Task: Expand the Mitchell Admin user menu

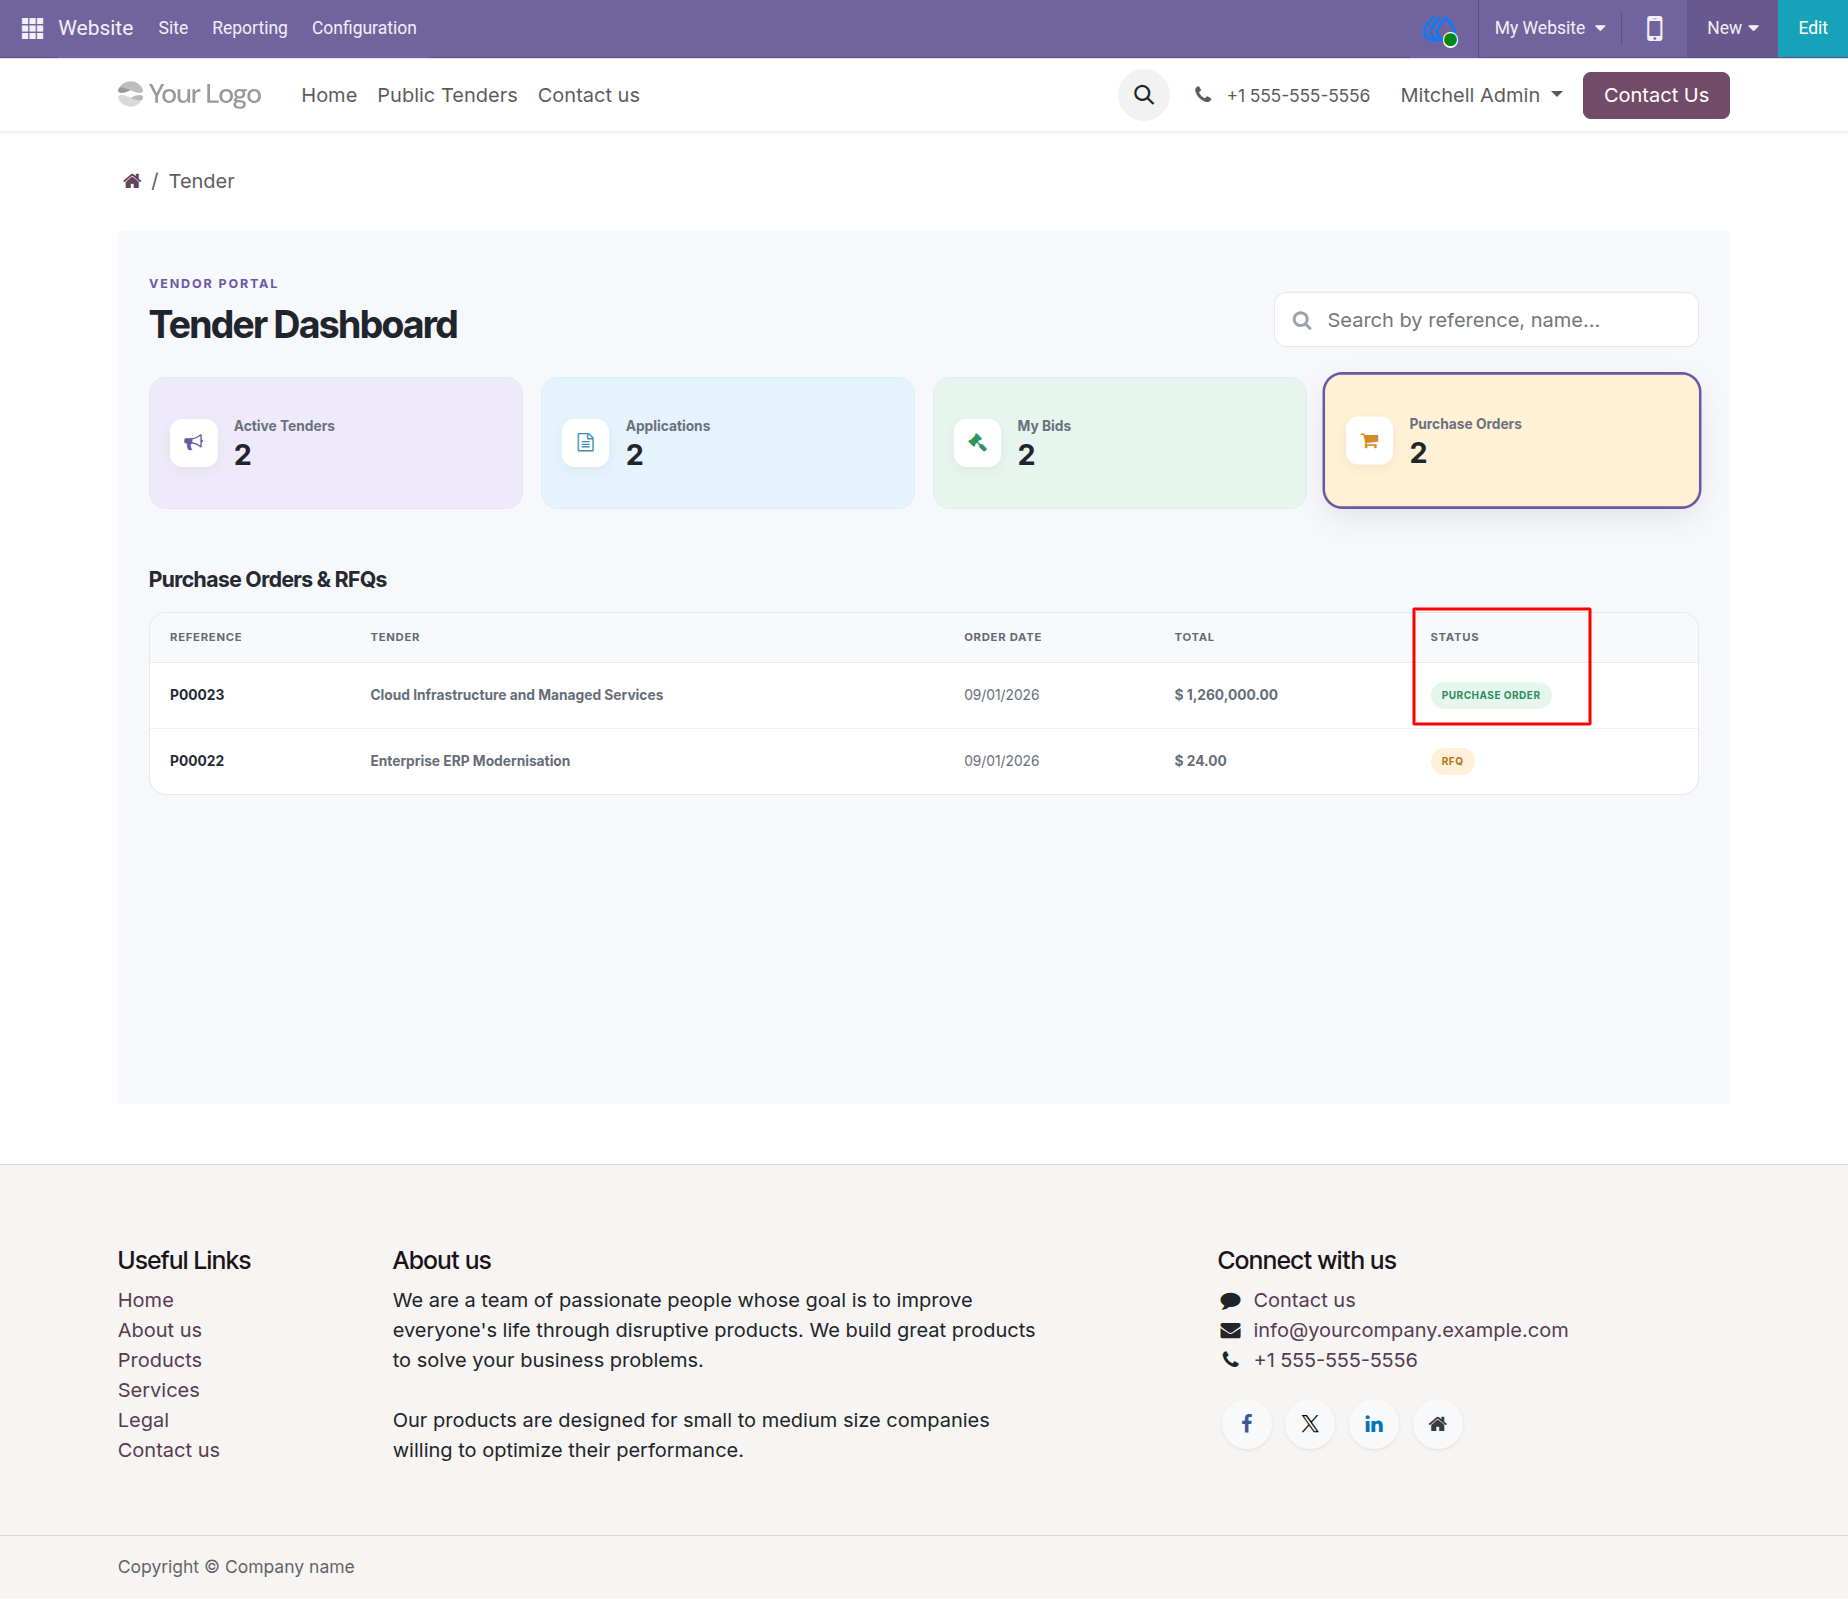Action: [1481, 95]
